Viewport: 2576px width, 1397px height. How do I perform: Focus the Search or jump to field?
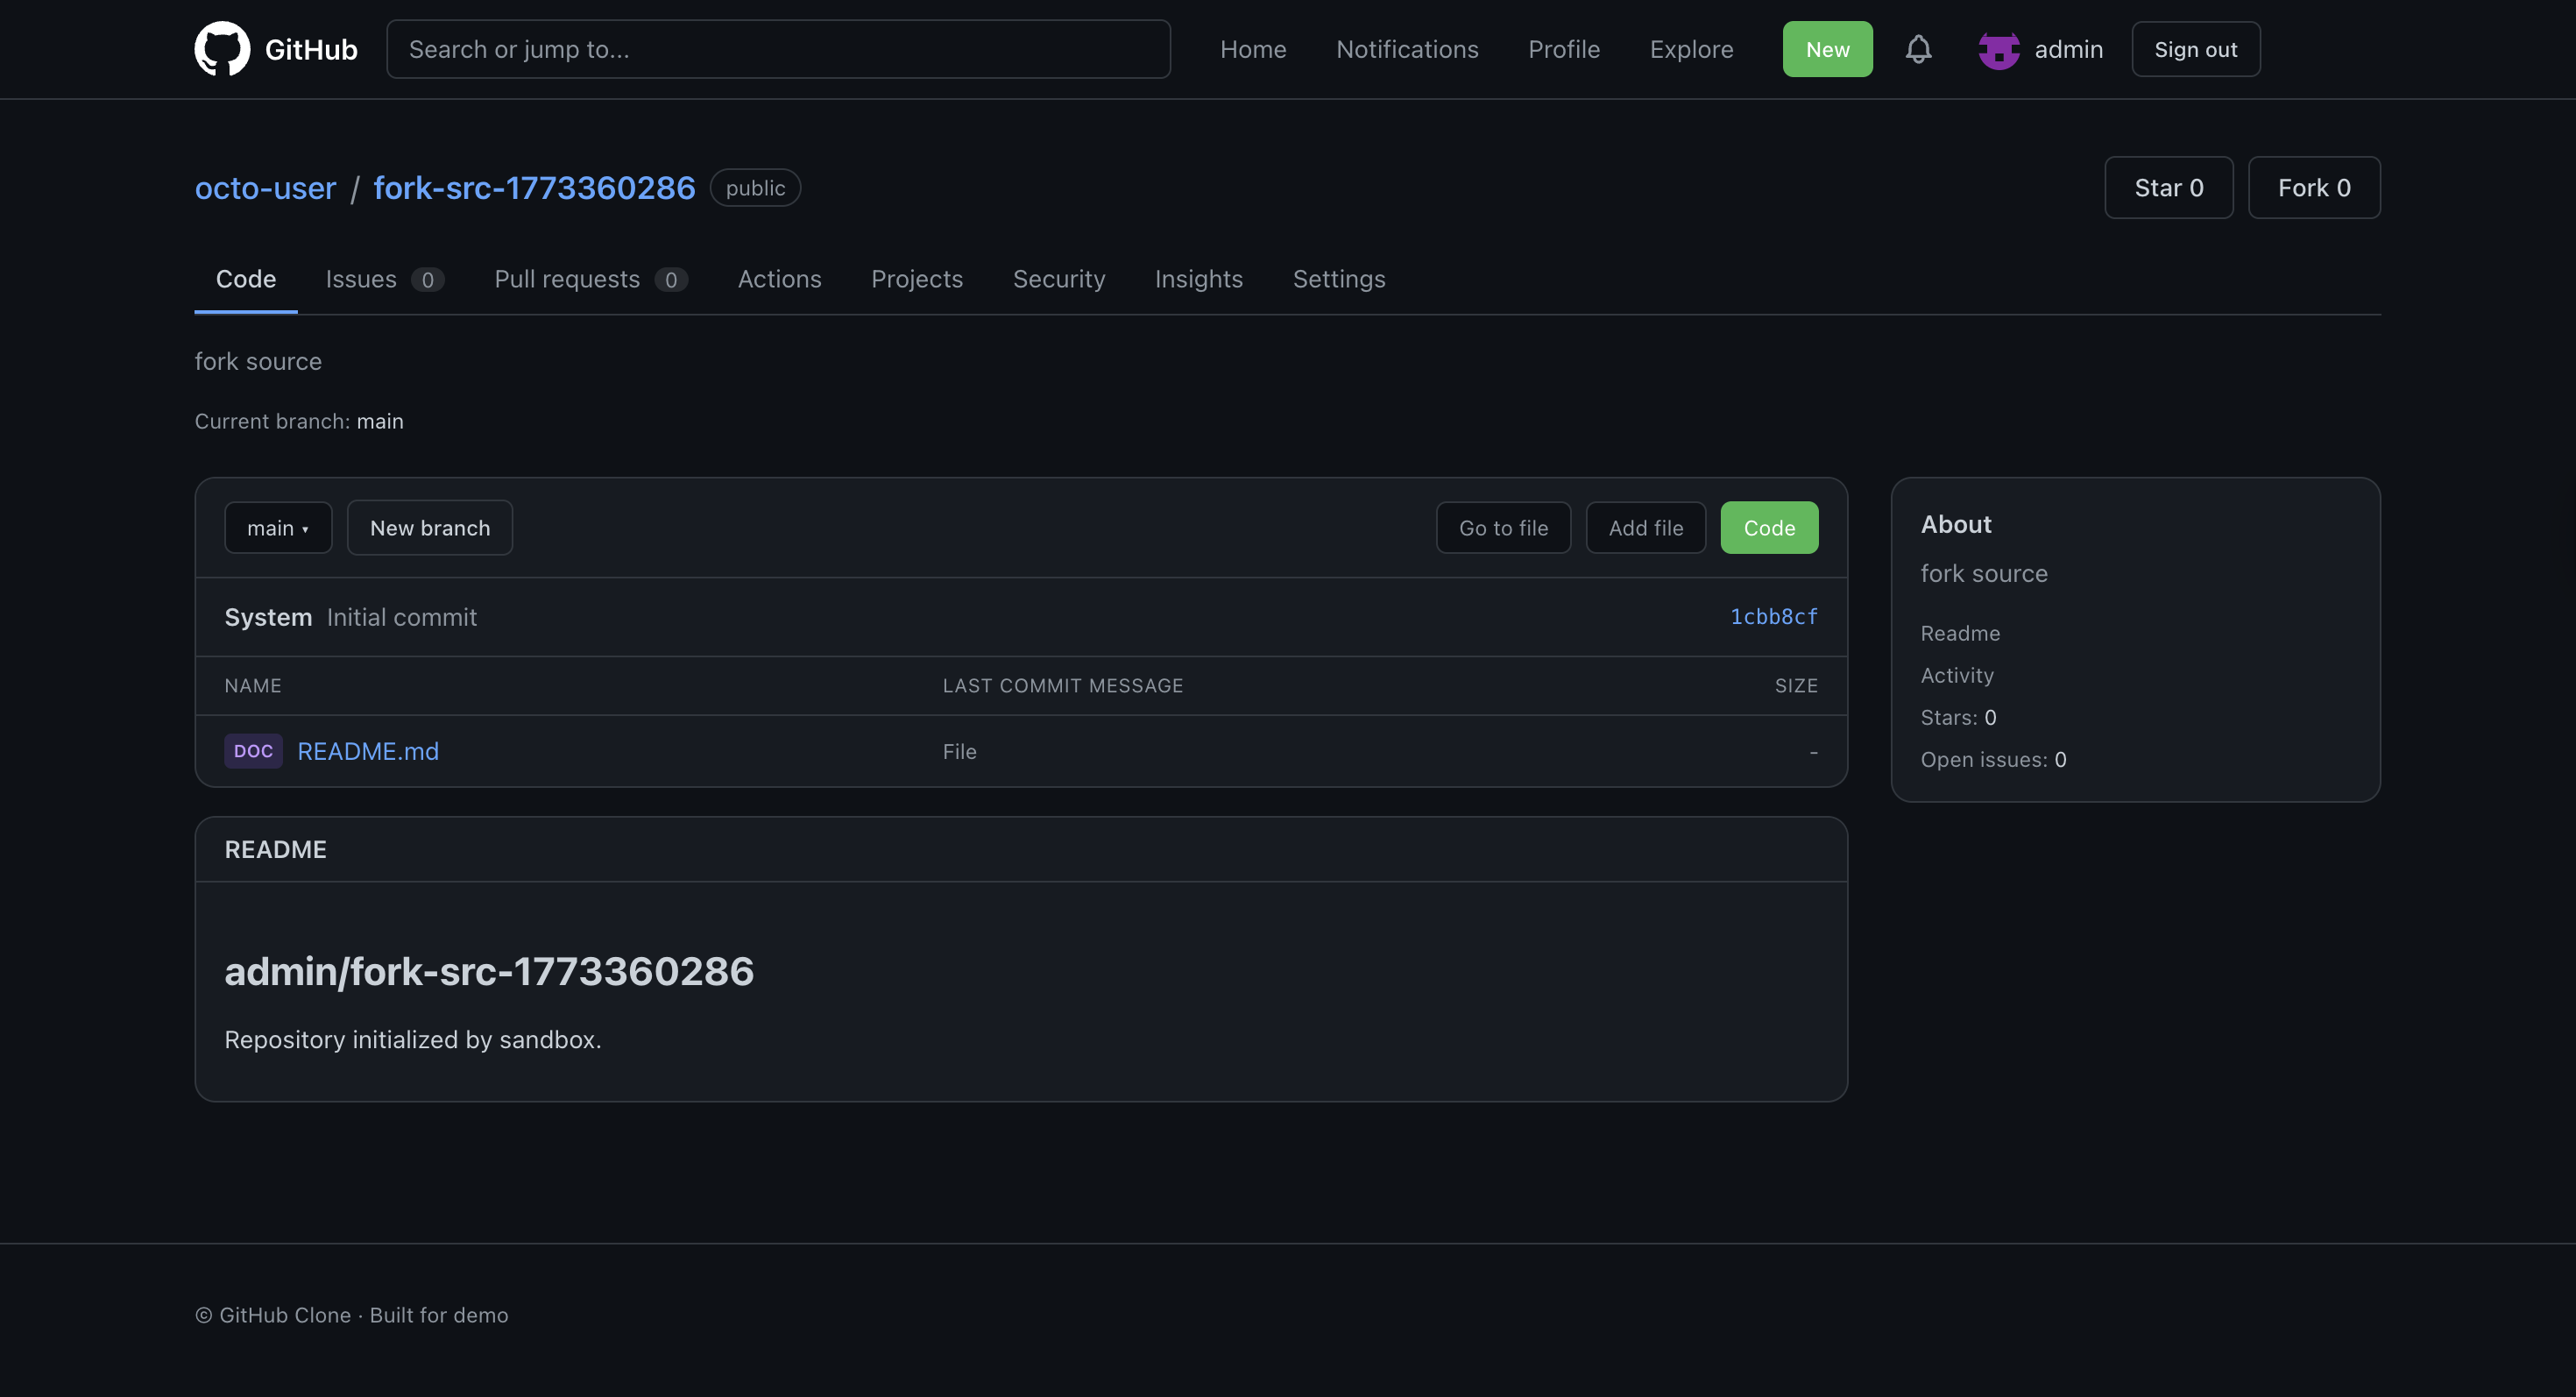pyautogui.click(x=778, y=49)
